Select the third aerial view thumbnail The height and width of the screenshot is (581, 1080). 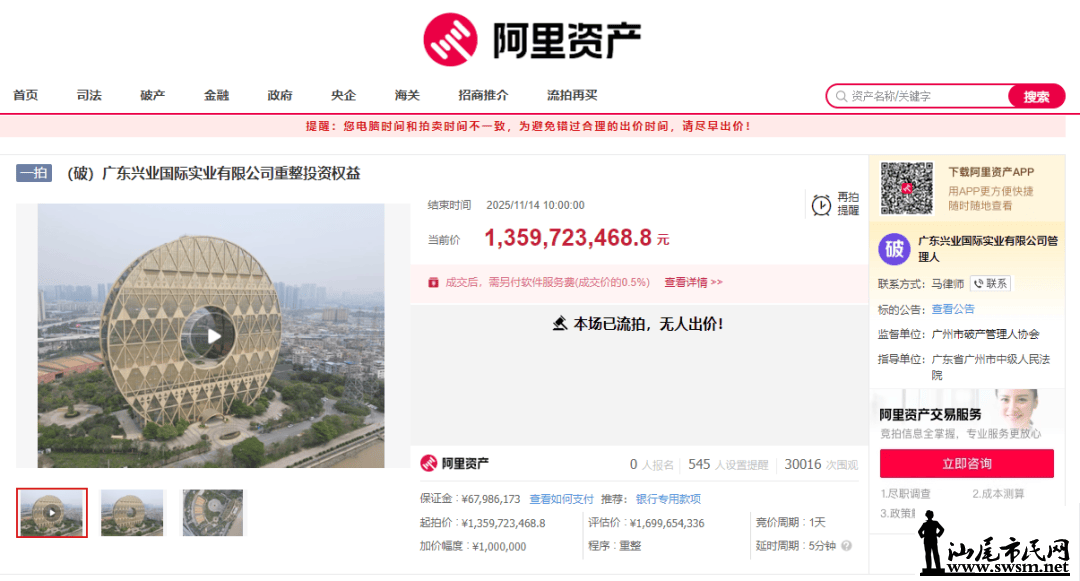[213, 513]
